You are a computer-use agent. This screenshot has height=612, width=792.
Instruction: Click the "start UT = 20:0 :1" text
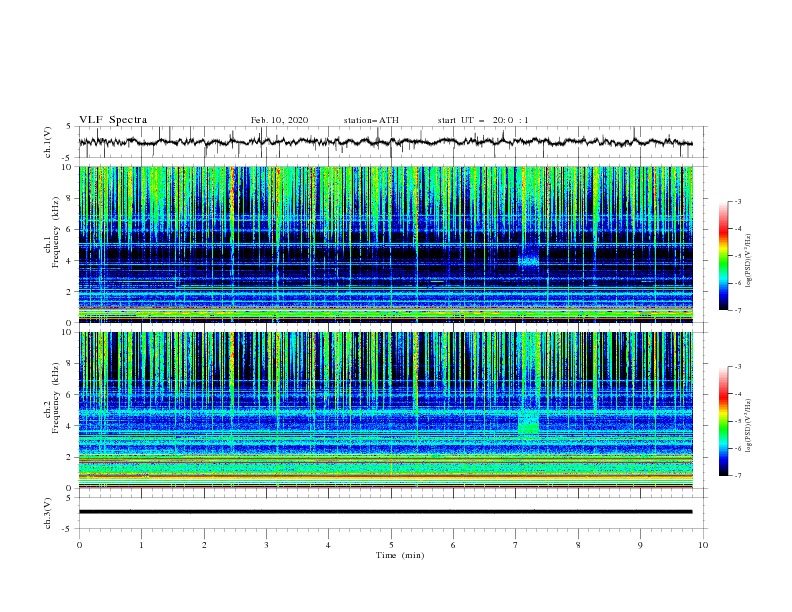pos(483,120)
